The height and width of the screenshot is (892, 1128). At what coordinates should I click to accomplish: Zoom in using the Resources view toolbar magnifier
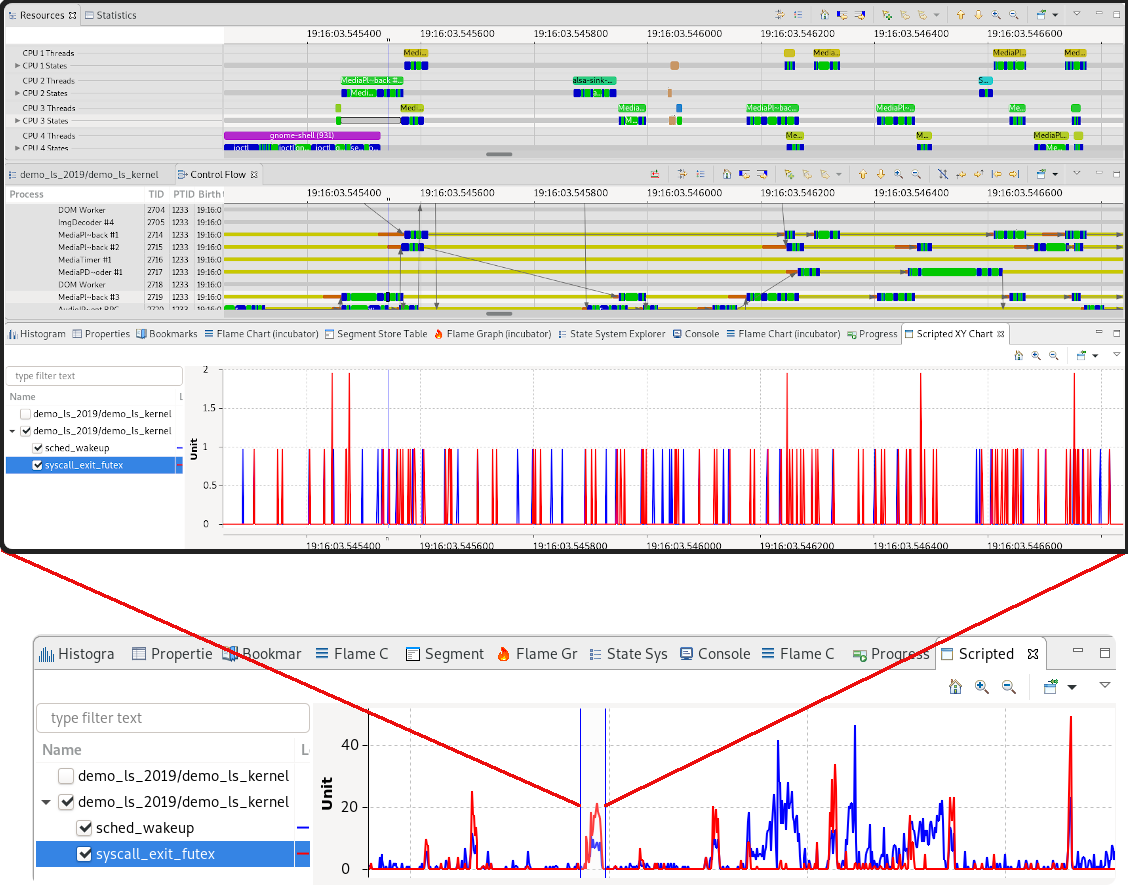996,15
